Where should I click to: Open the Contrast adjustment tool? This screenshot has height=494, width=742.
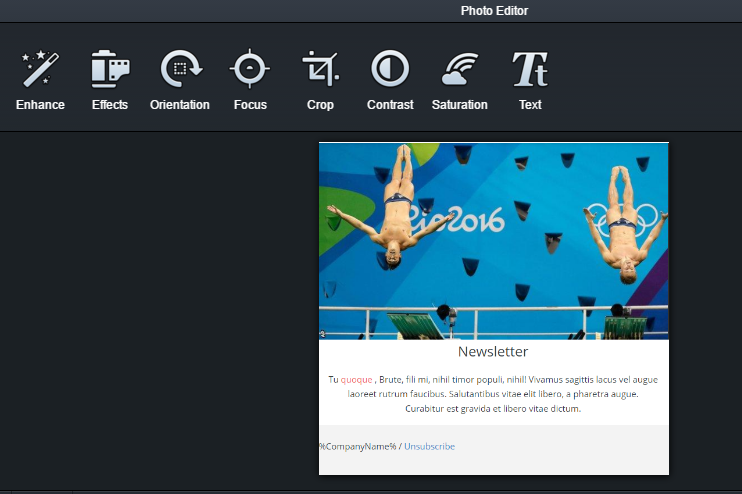coord(390,79)
